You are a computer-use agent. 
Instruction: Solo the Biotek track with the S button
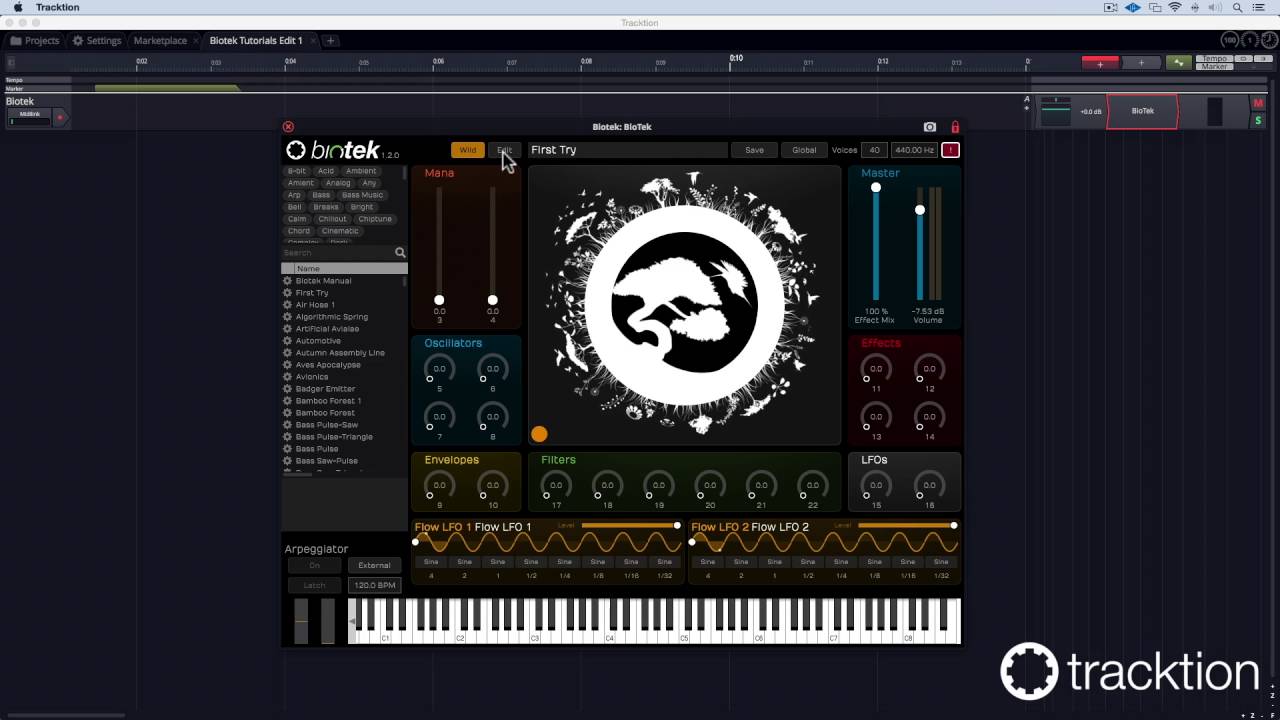click(x=1258, y=120)
